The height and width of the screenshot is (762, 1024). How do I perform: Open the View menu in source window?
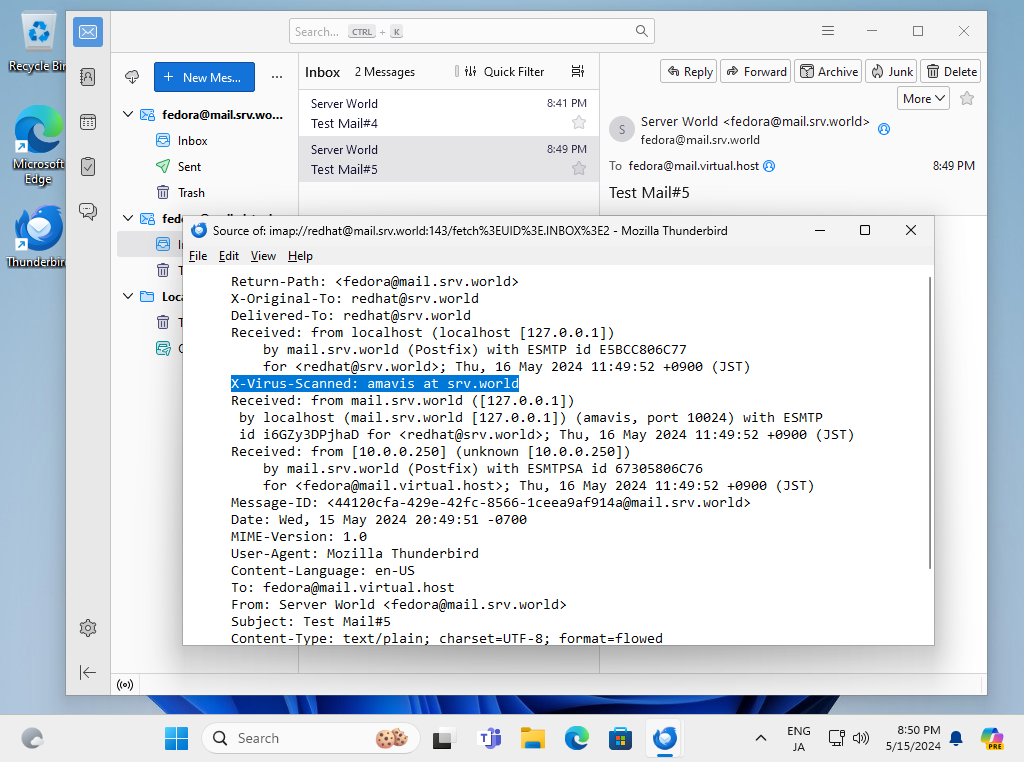click(263, 256)
